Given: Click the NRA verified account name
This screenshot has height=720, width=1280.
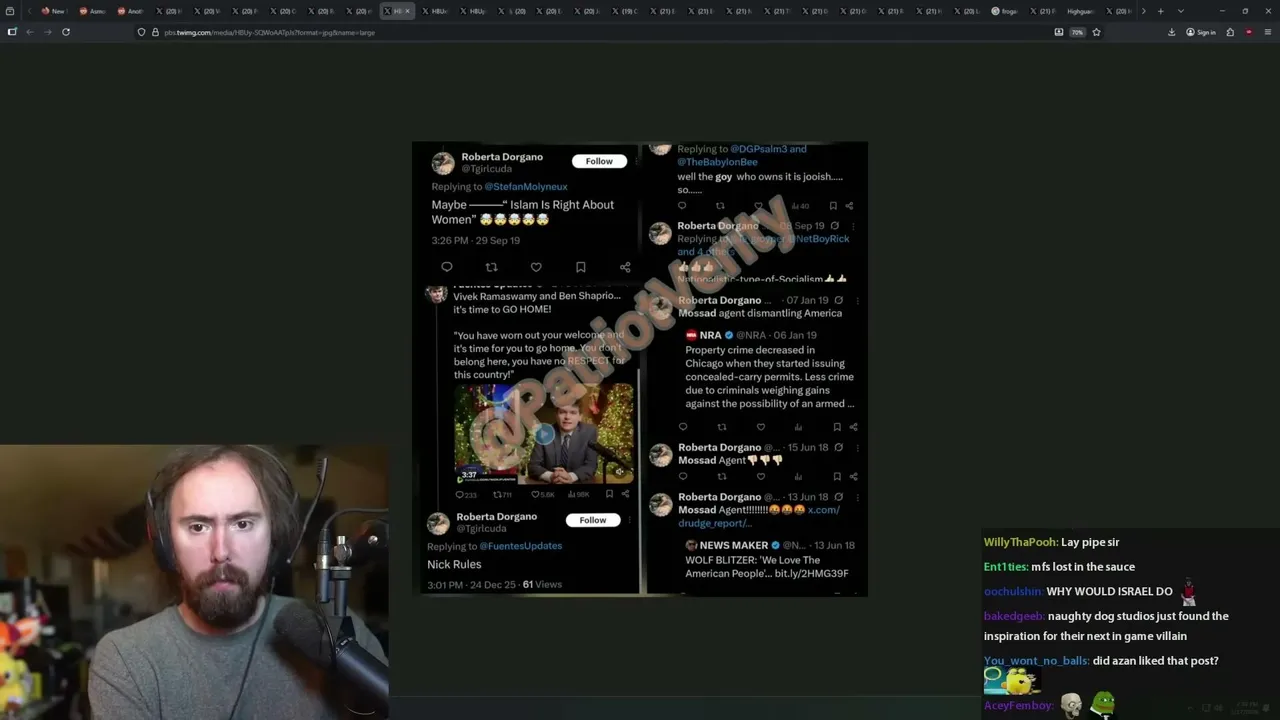Looking at the screenshot, I should 710,335.
